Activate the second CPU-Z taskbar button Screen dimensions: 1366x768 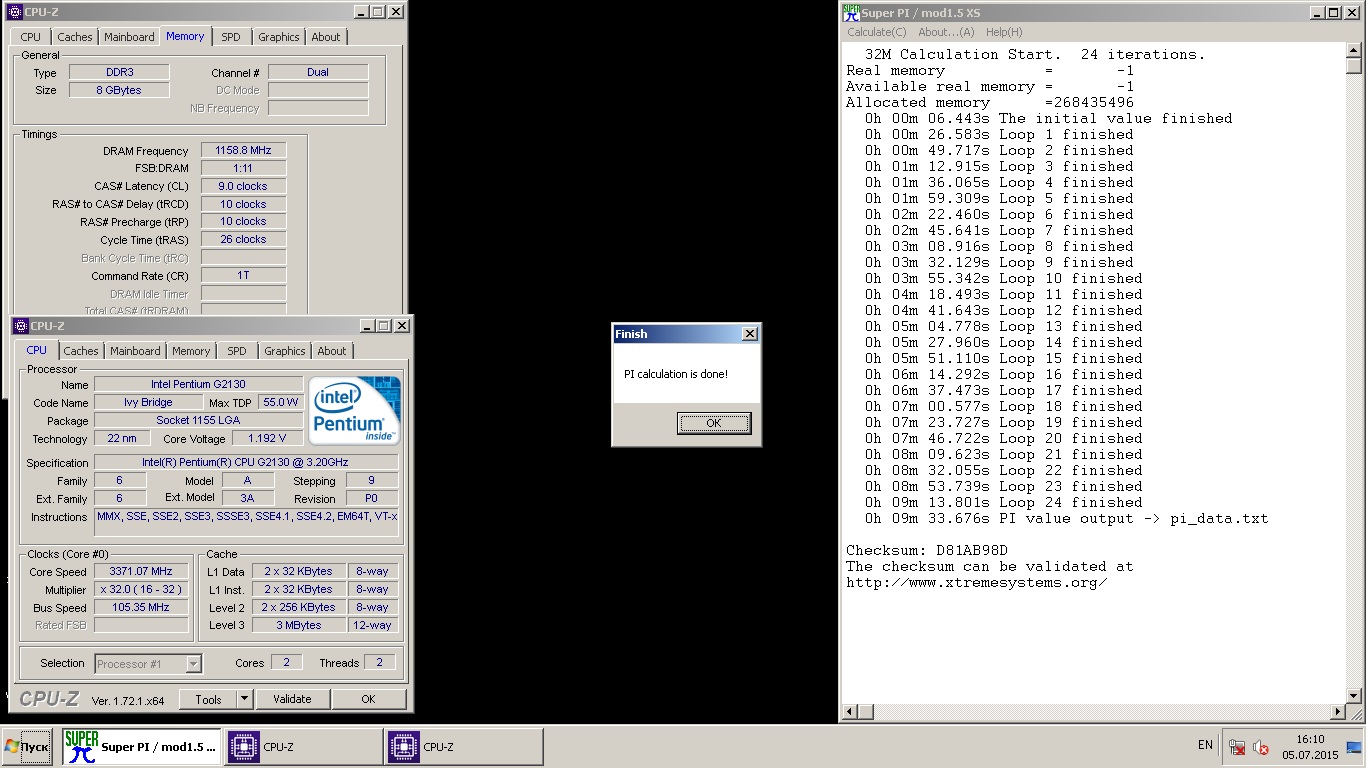click(463, 747)
